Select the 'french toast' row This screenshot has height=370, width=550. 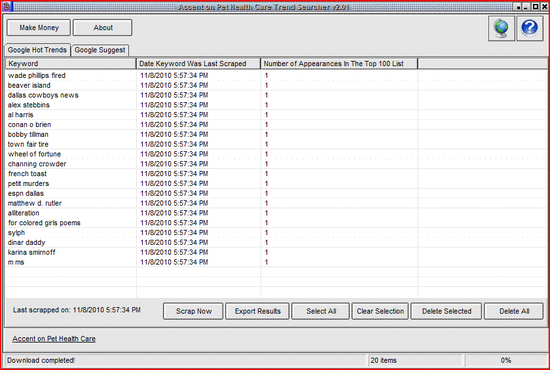[276, 174]
